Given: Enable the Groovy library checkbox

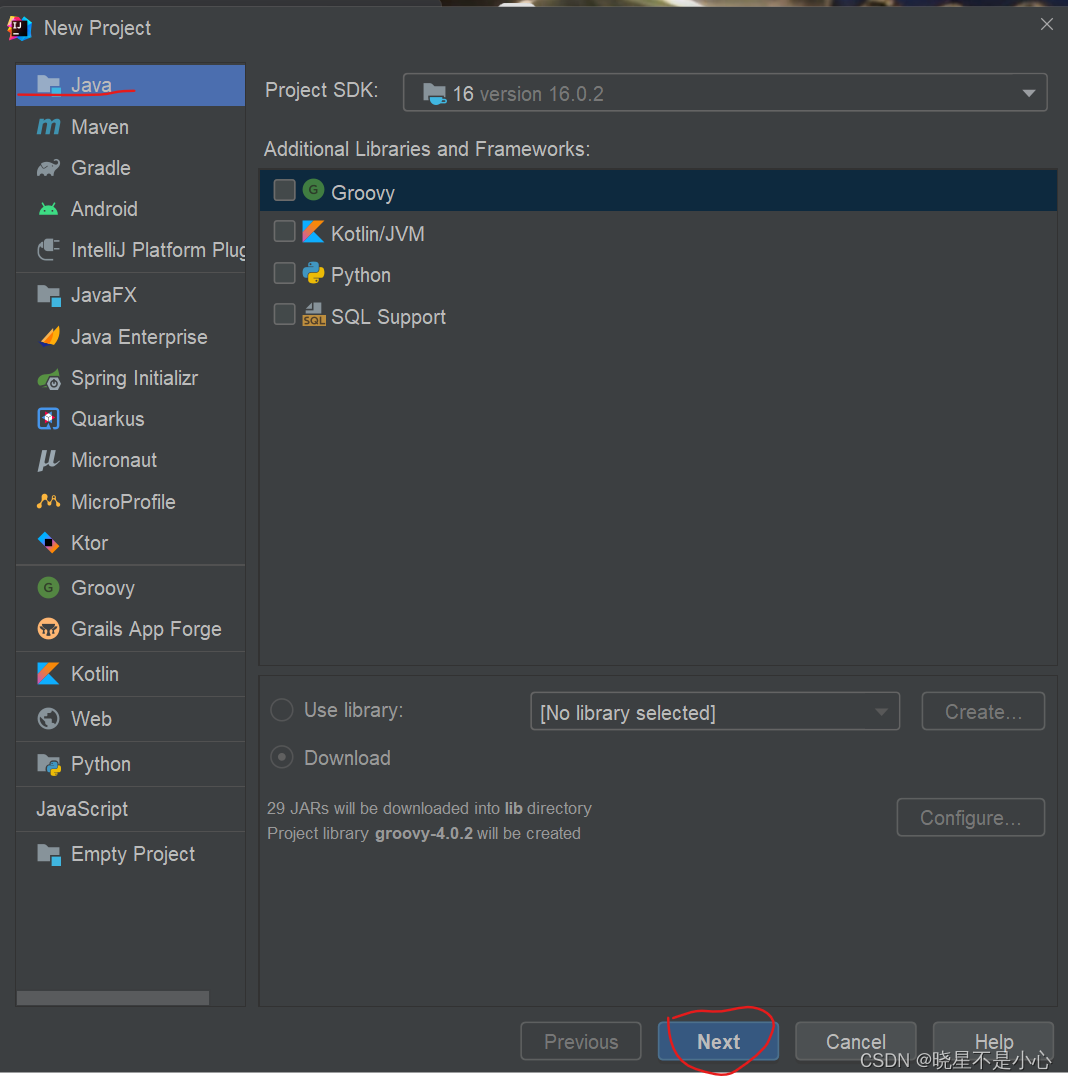Looking at the screenshot, I should [x=285, y=190].
